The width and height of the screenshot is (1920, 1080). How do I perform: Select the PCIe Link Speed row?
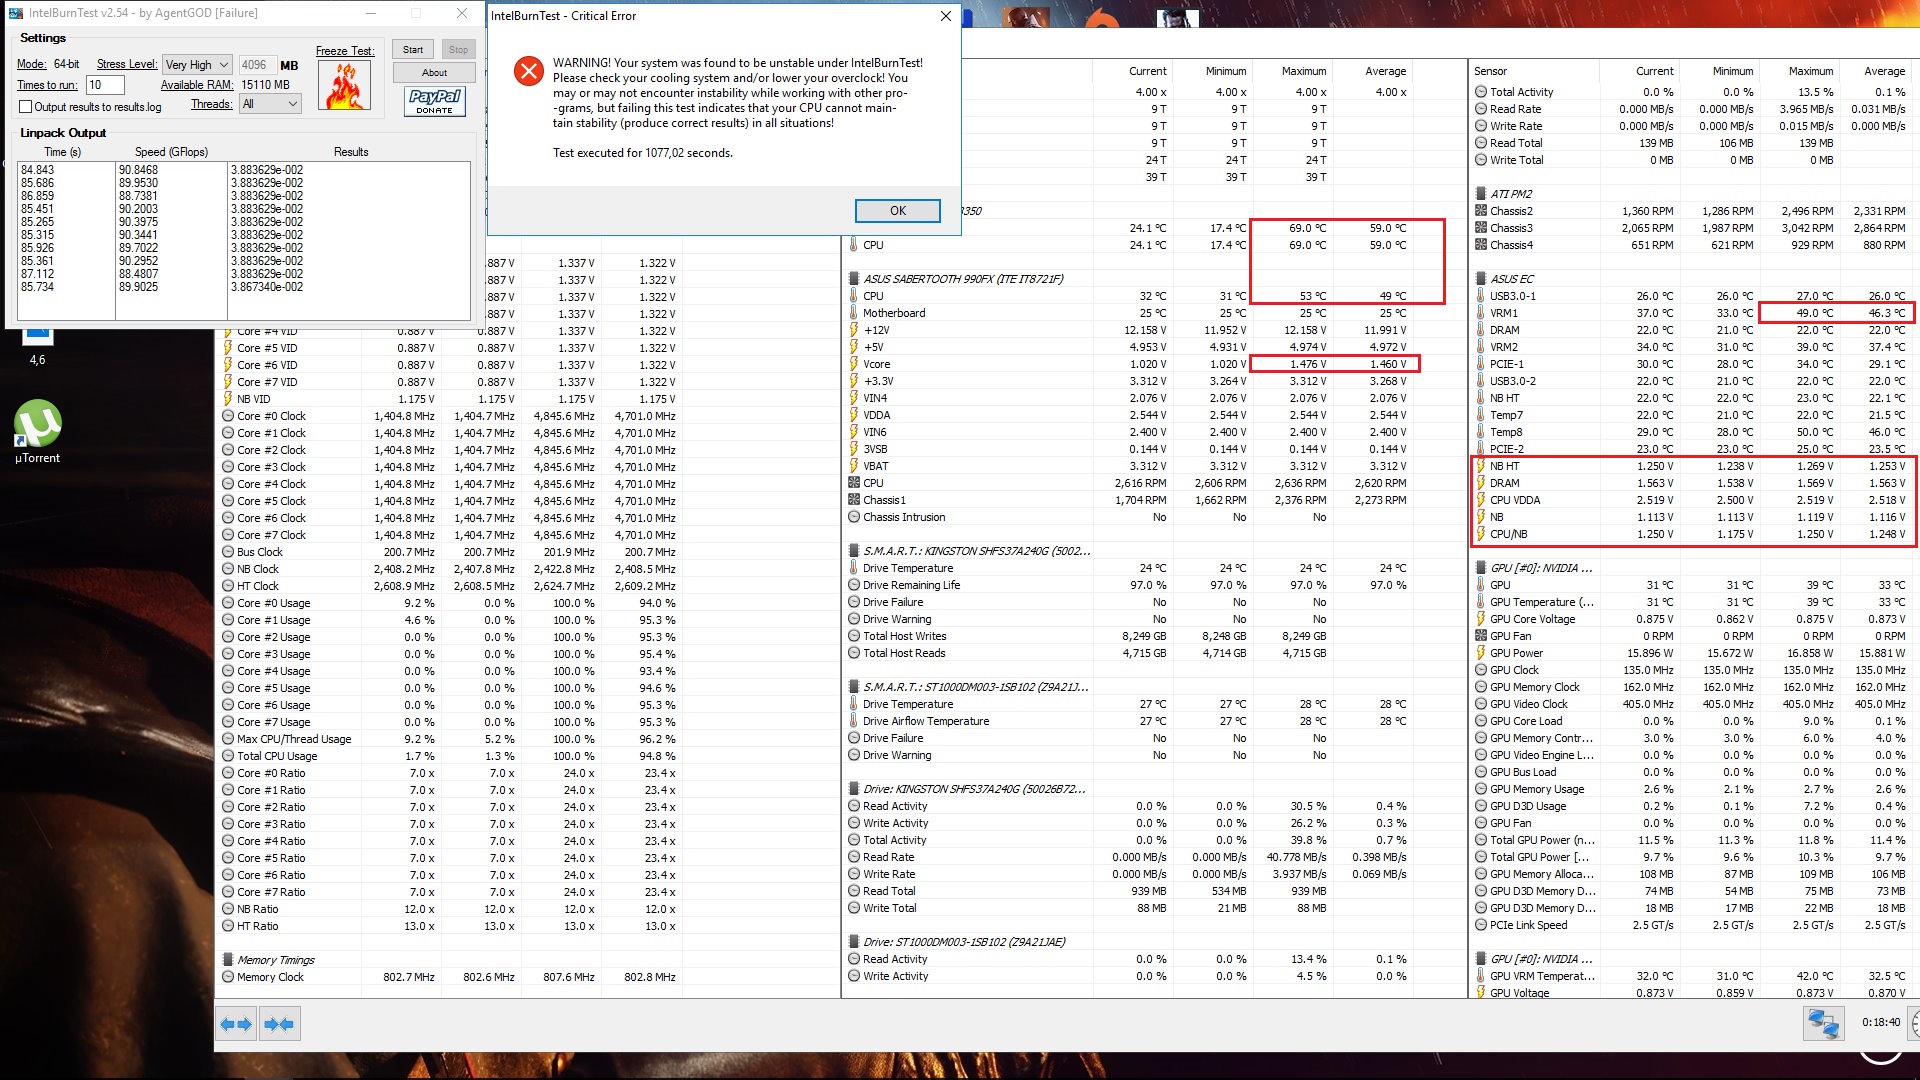[1692, 925]
